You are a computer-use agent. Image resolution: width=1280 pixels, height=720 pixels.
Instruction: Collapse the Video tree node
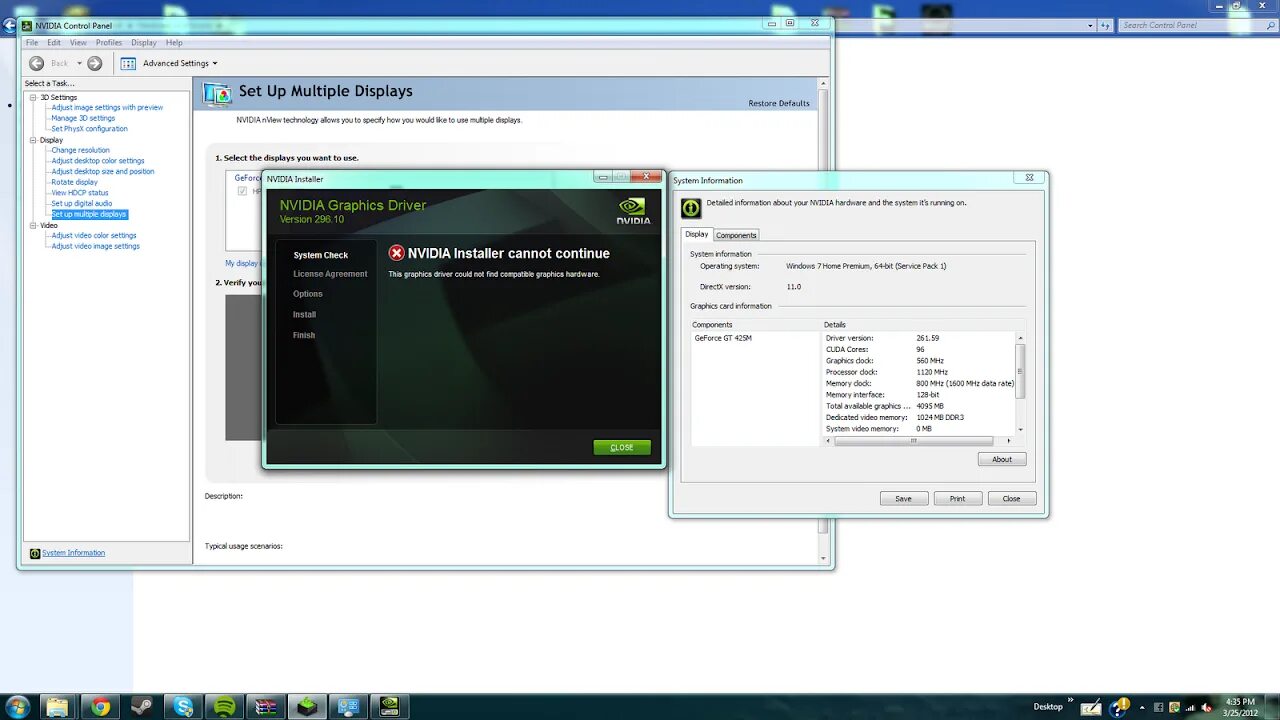pyautogui.click(x=33, y=225)
